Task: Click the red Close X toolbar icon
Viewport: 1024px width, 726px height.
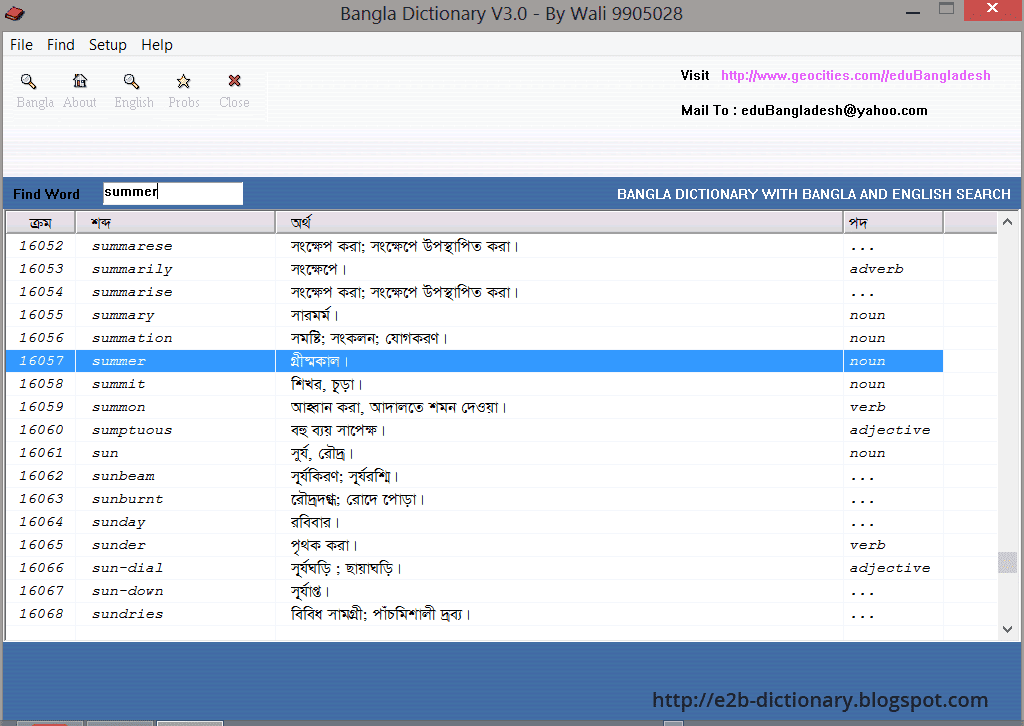Action: point(234,80)
